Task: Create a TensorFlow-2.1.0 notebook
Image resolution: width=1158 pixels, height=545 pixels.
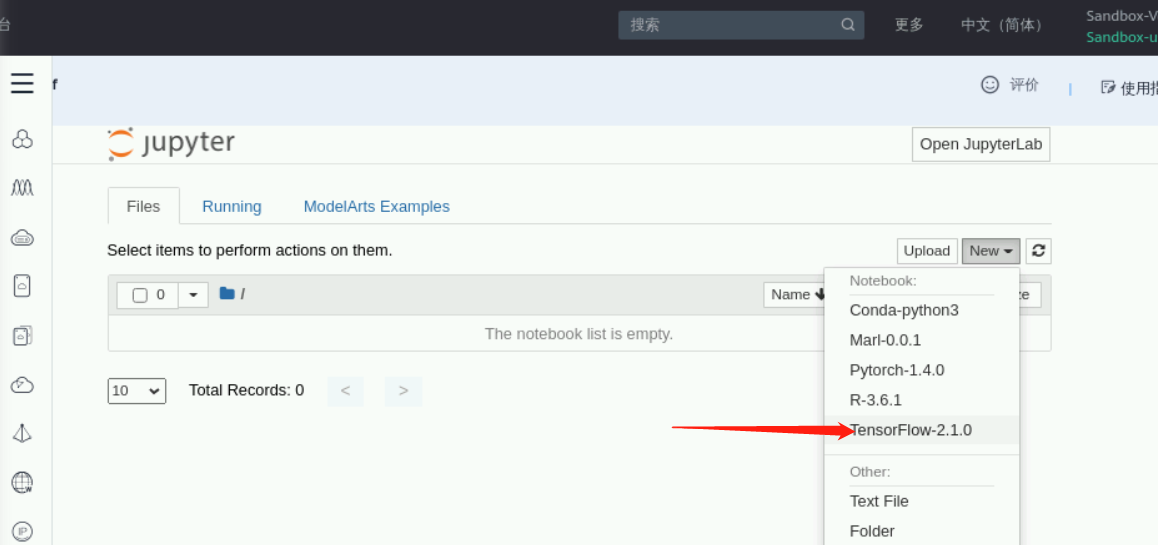Action: point(922,430)
